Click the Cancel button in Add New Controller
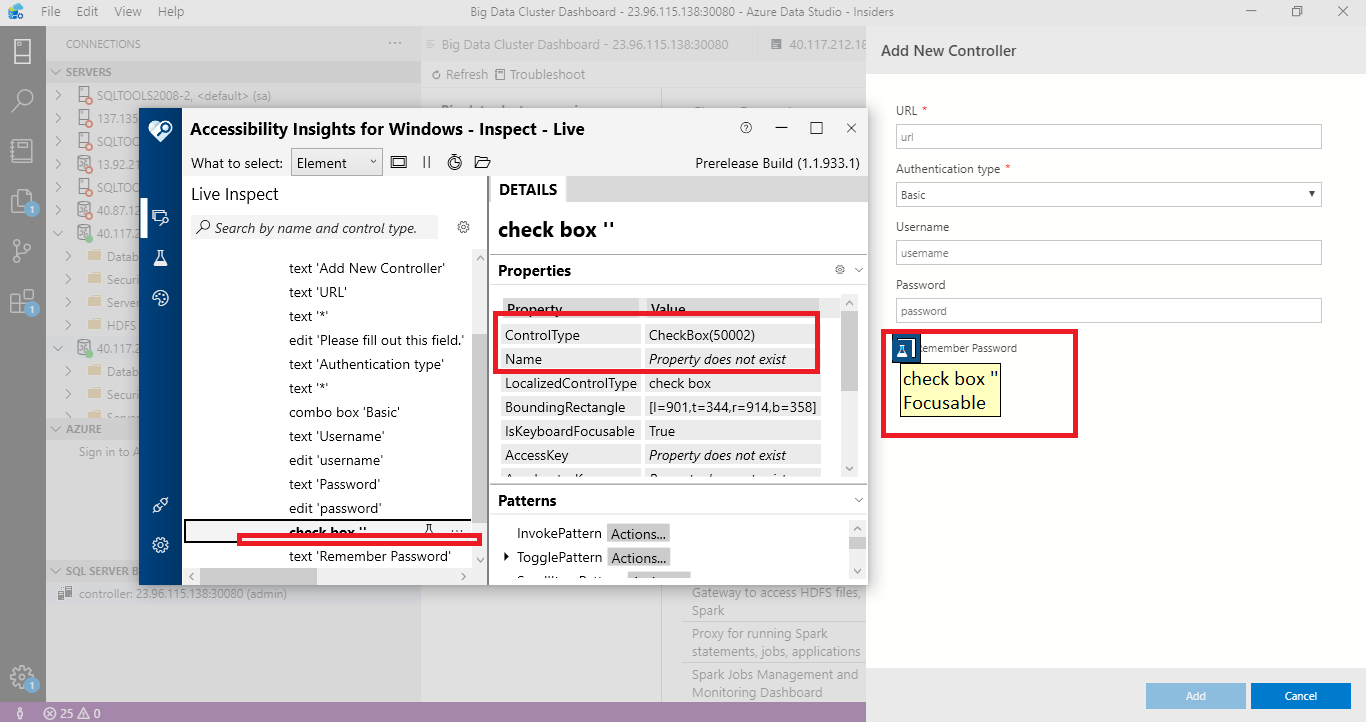Image resolution: width=1366 pixels, height=722 pixels. [1300, 695]
